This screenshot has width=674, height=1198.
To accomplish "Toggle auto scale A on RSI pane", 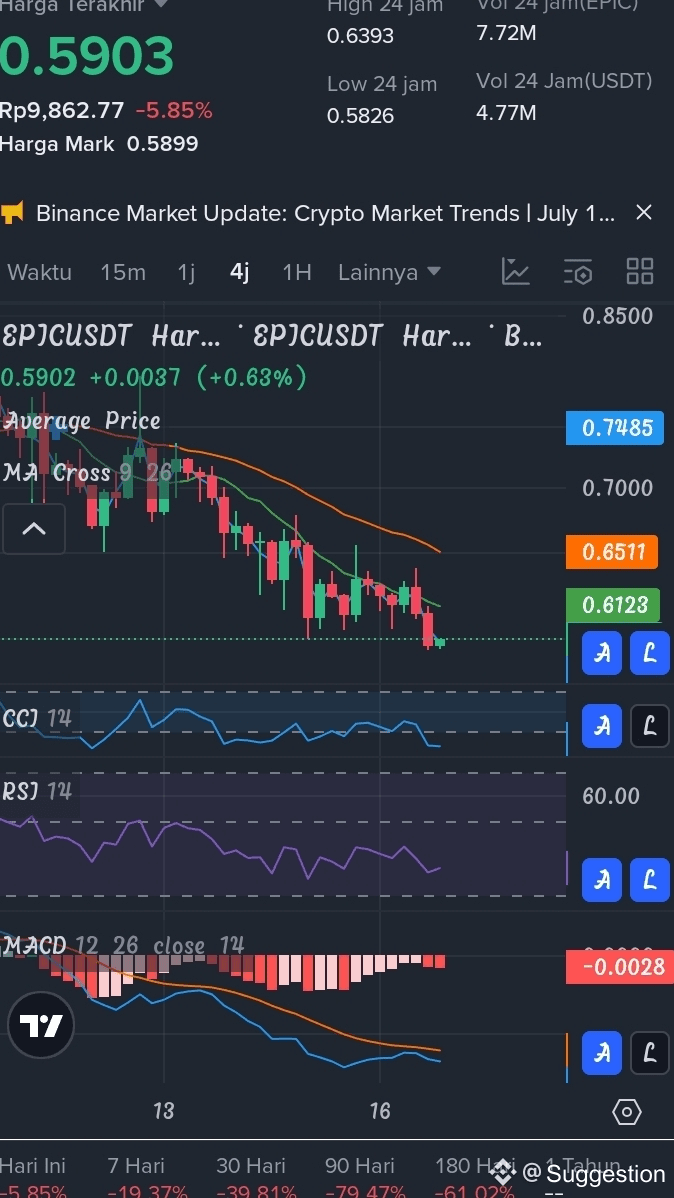I will 602,880.
